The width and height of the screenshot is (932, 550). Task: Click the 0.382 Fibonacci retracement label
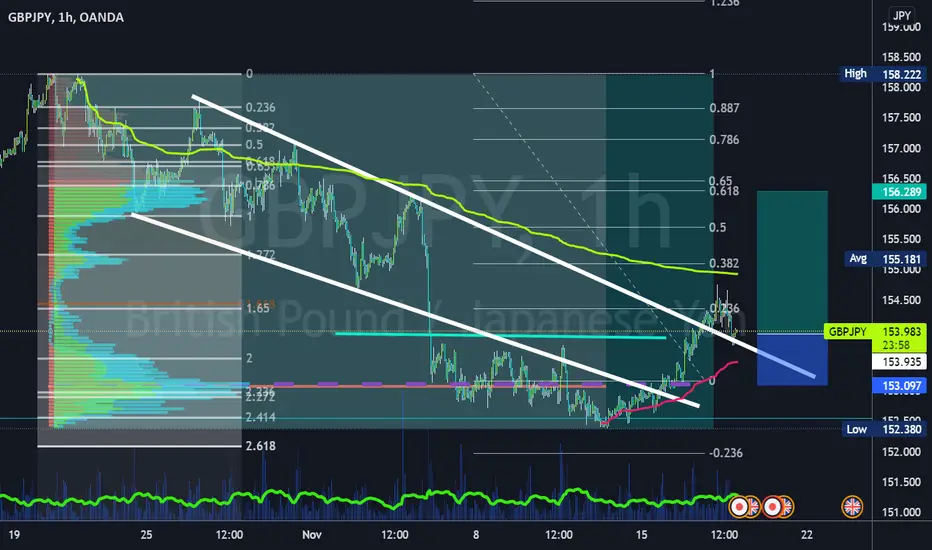point(724,263)
